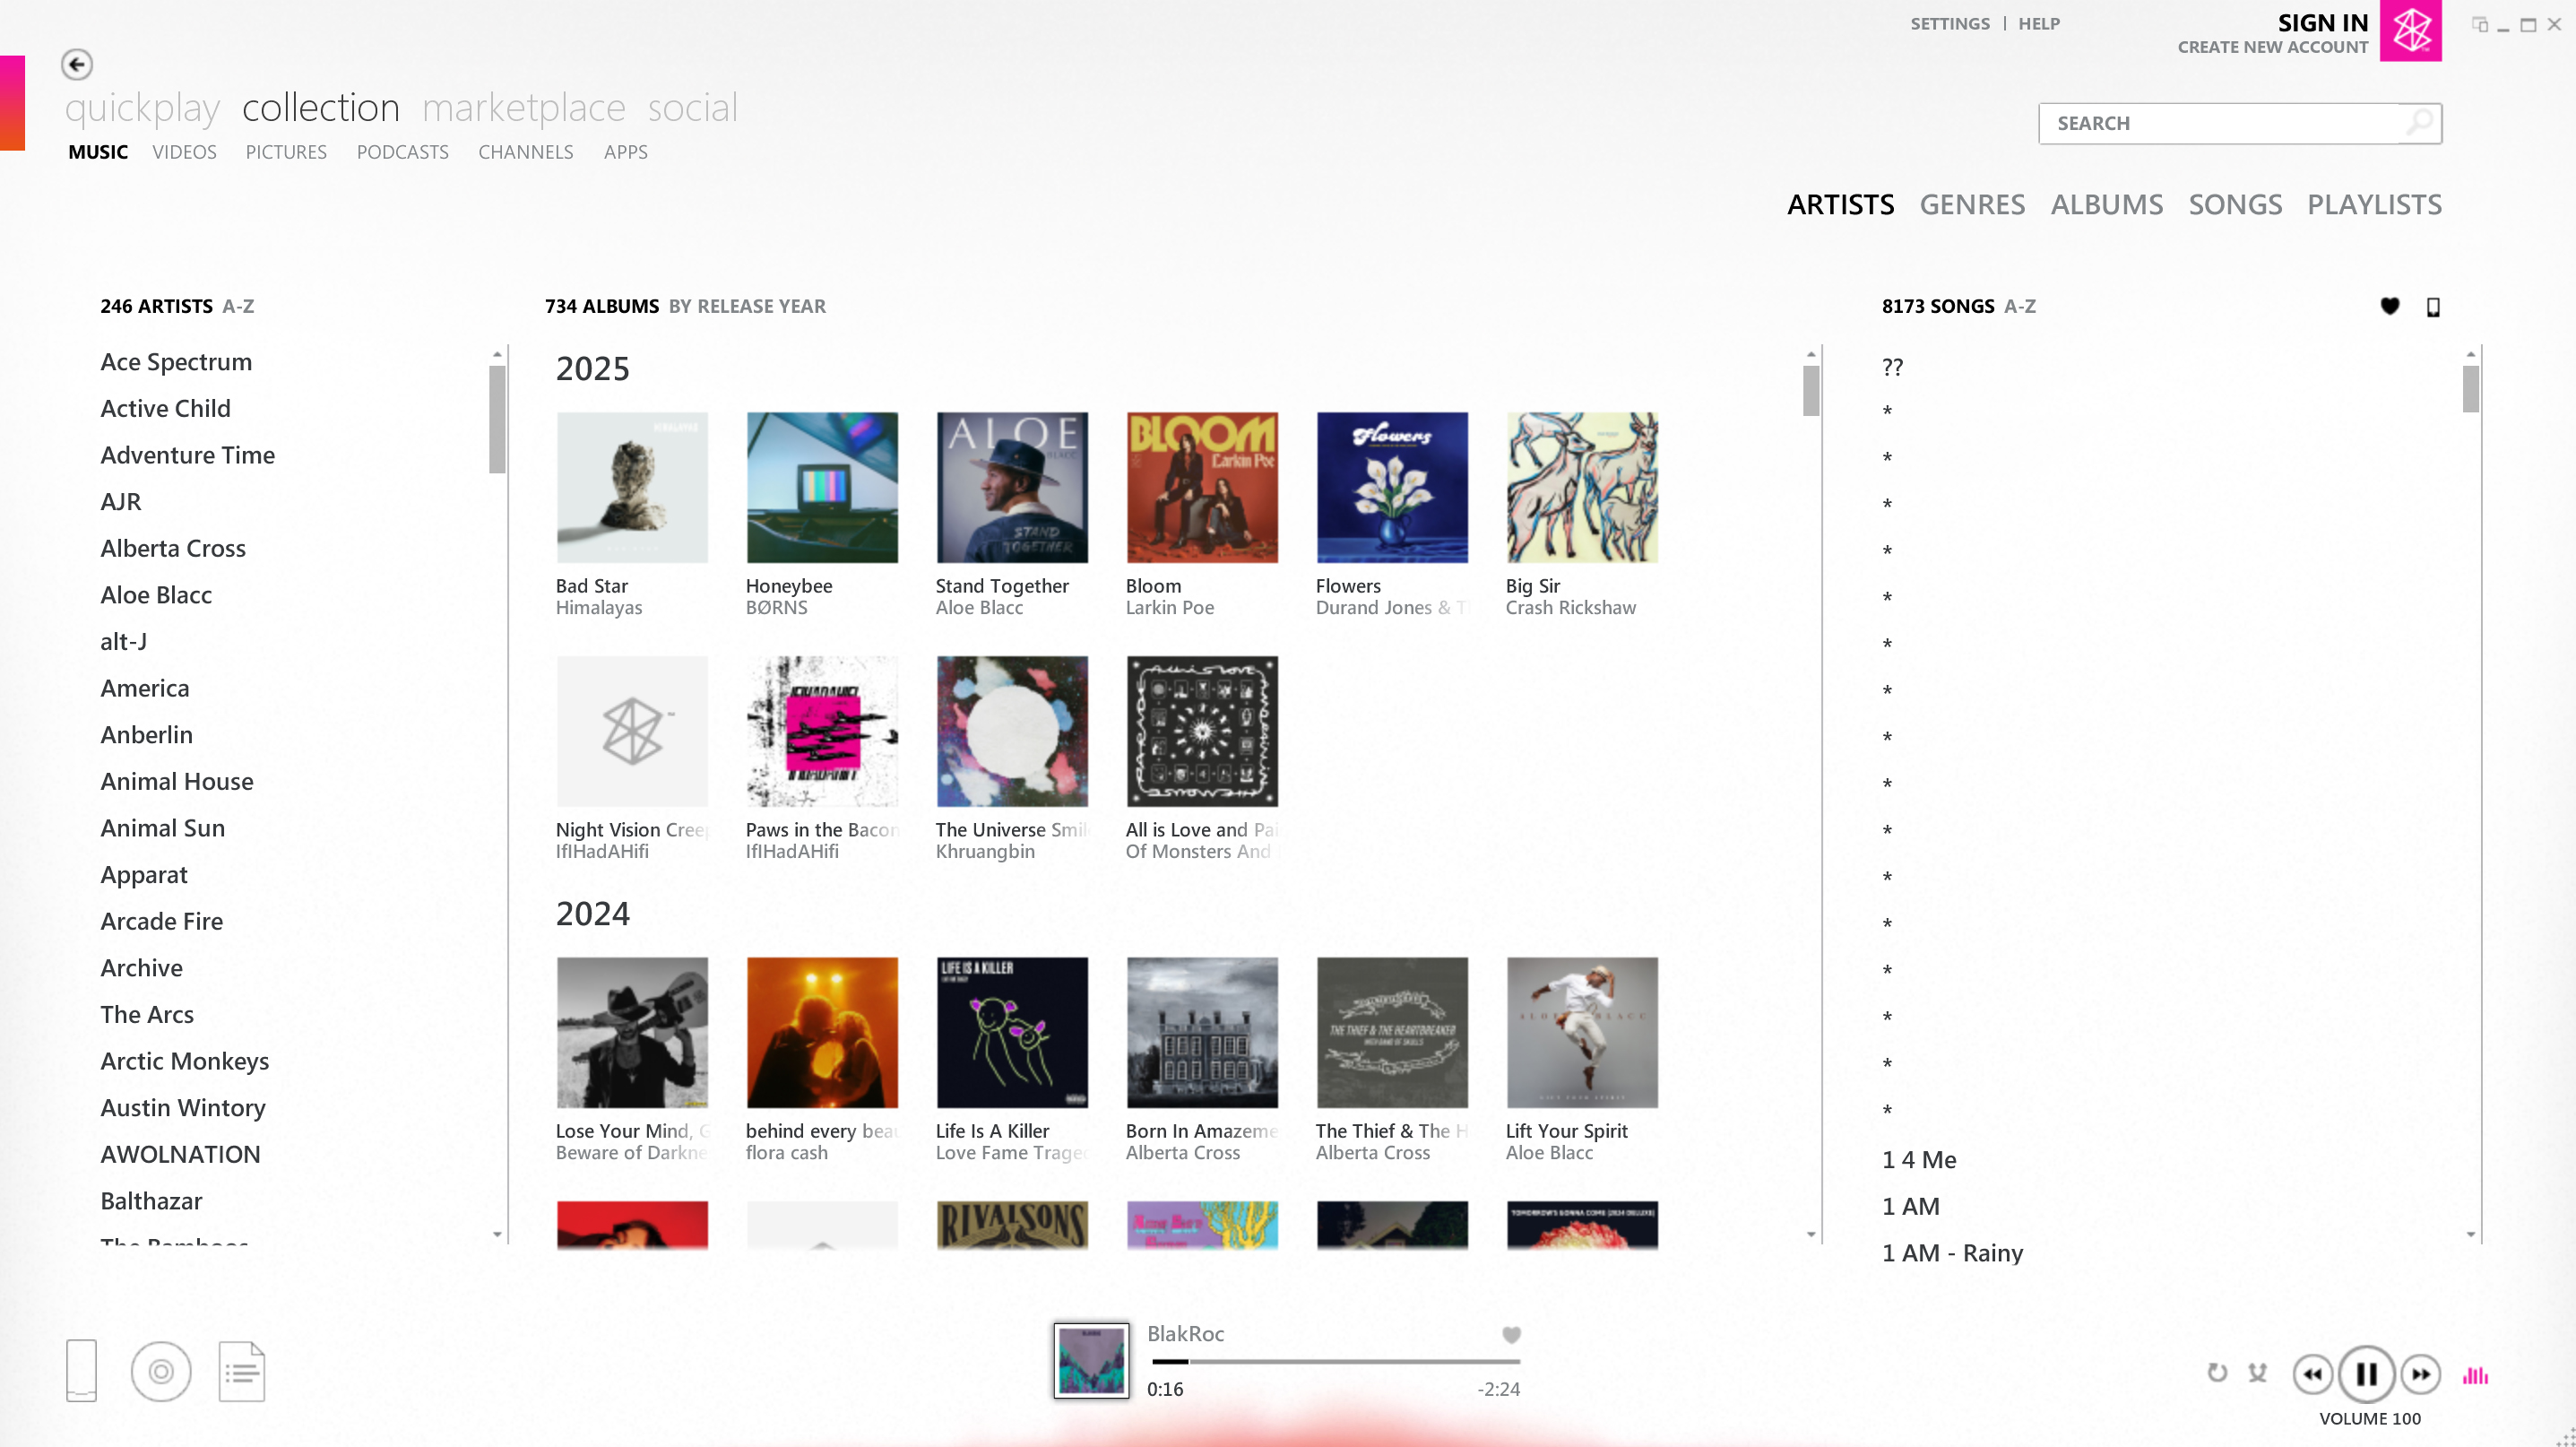Click the device sync icon above songs

click(x=2433, y=307)
